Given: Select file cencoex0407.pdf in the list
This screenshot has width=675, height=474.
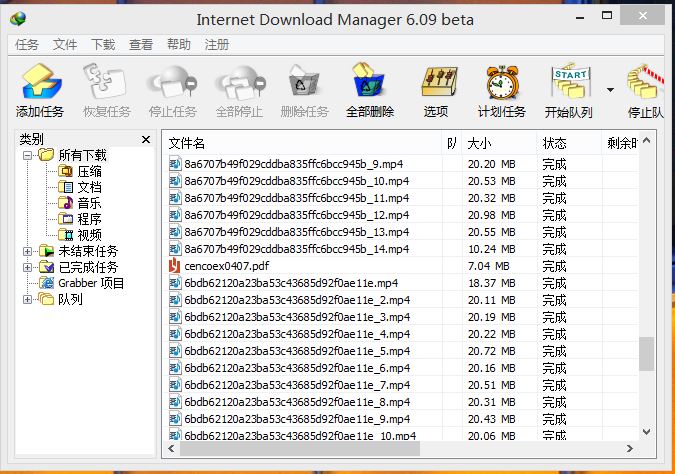Looking at the screenshot, I should [x=226, y=266].
